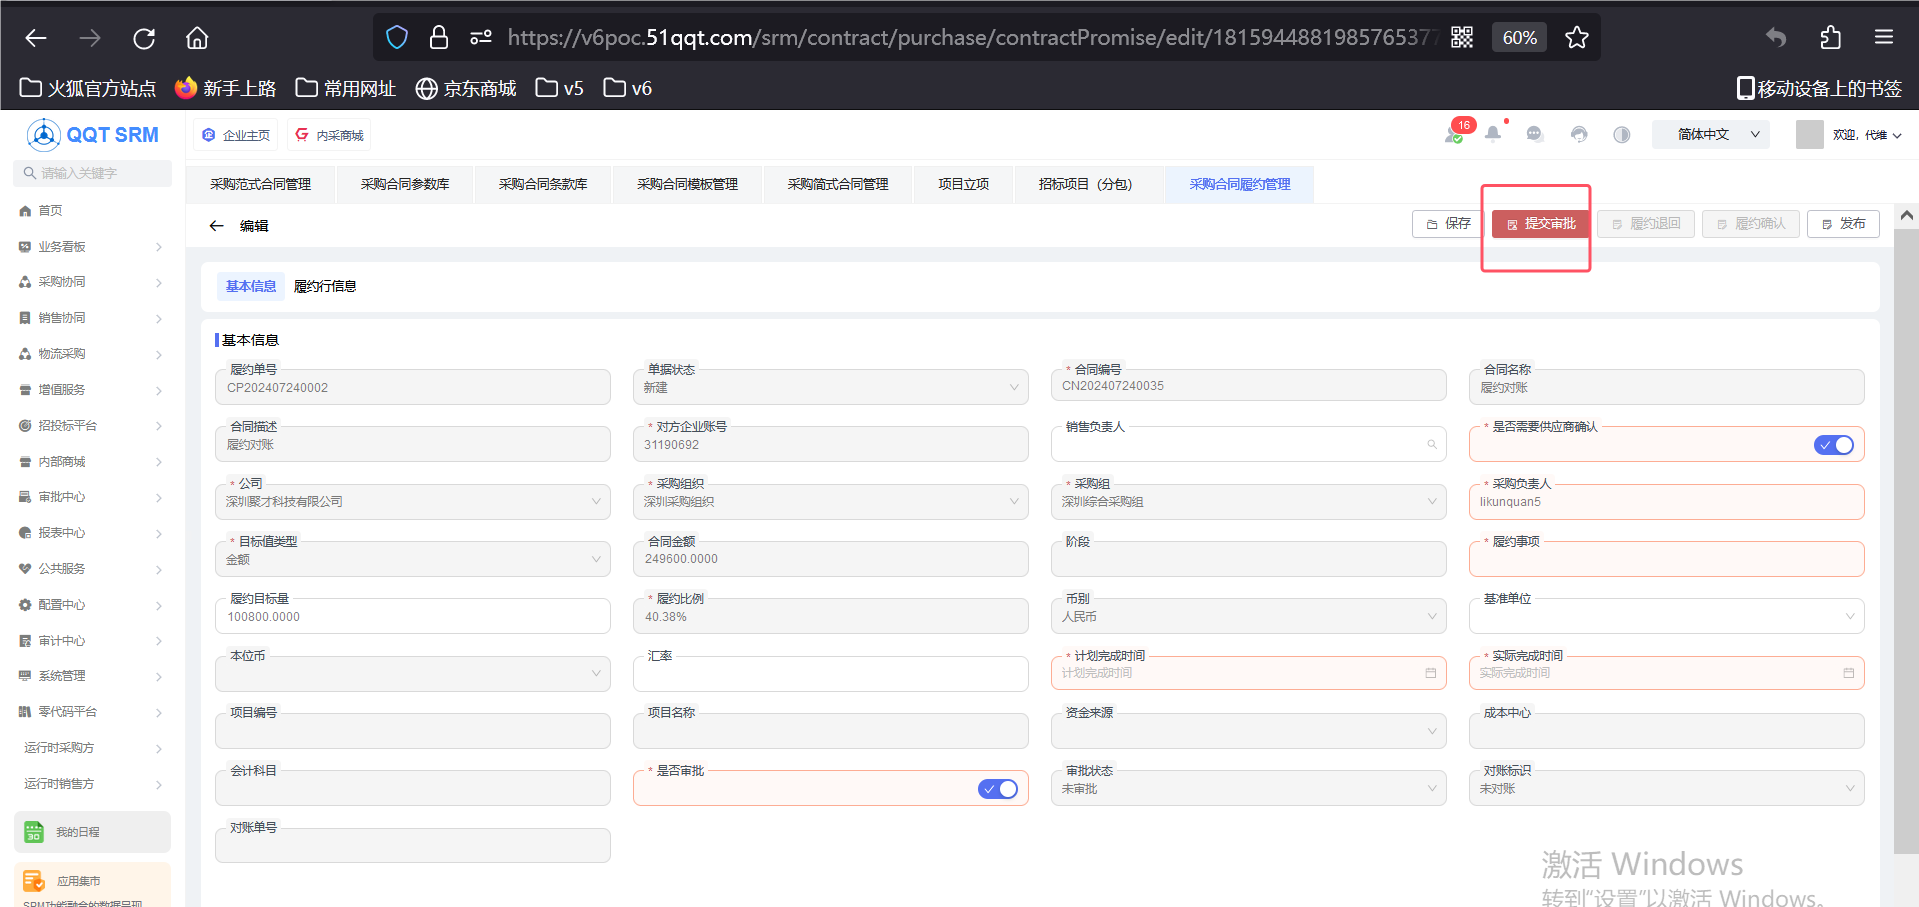The width and height of the screenshot is (1919, 907).
Task: Open 我的日程 calendar shortcut
Action: click(x=92, y=832)
